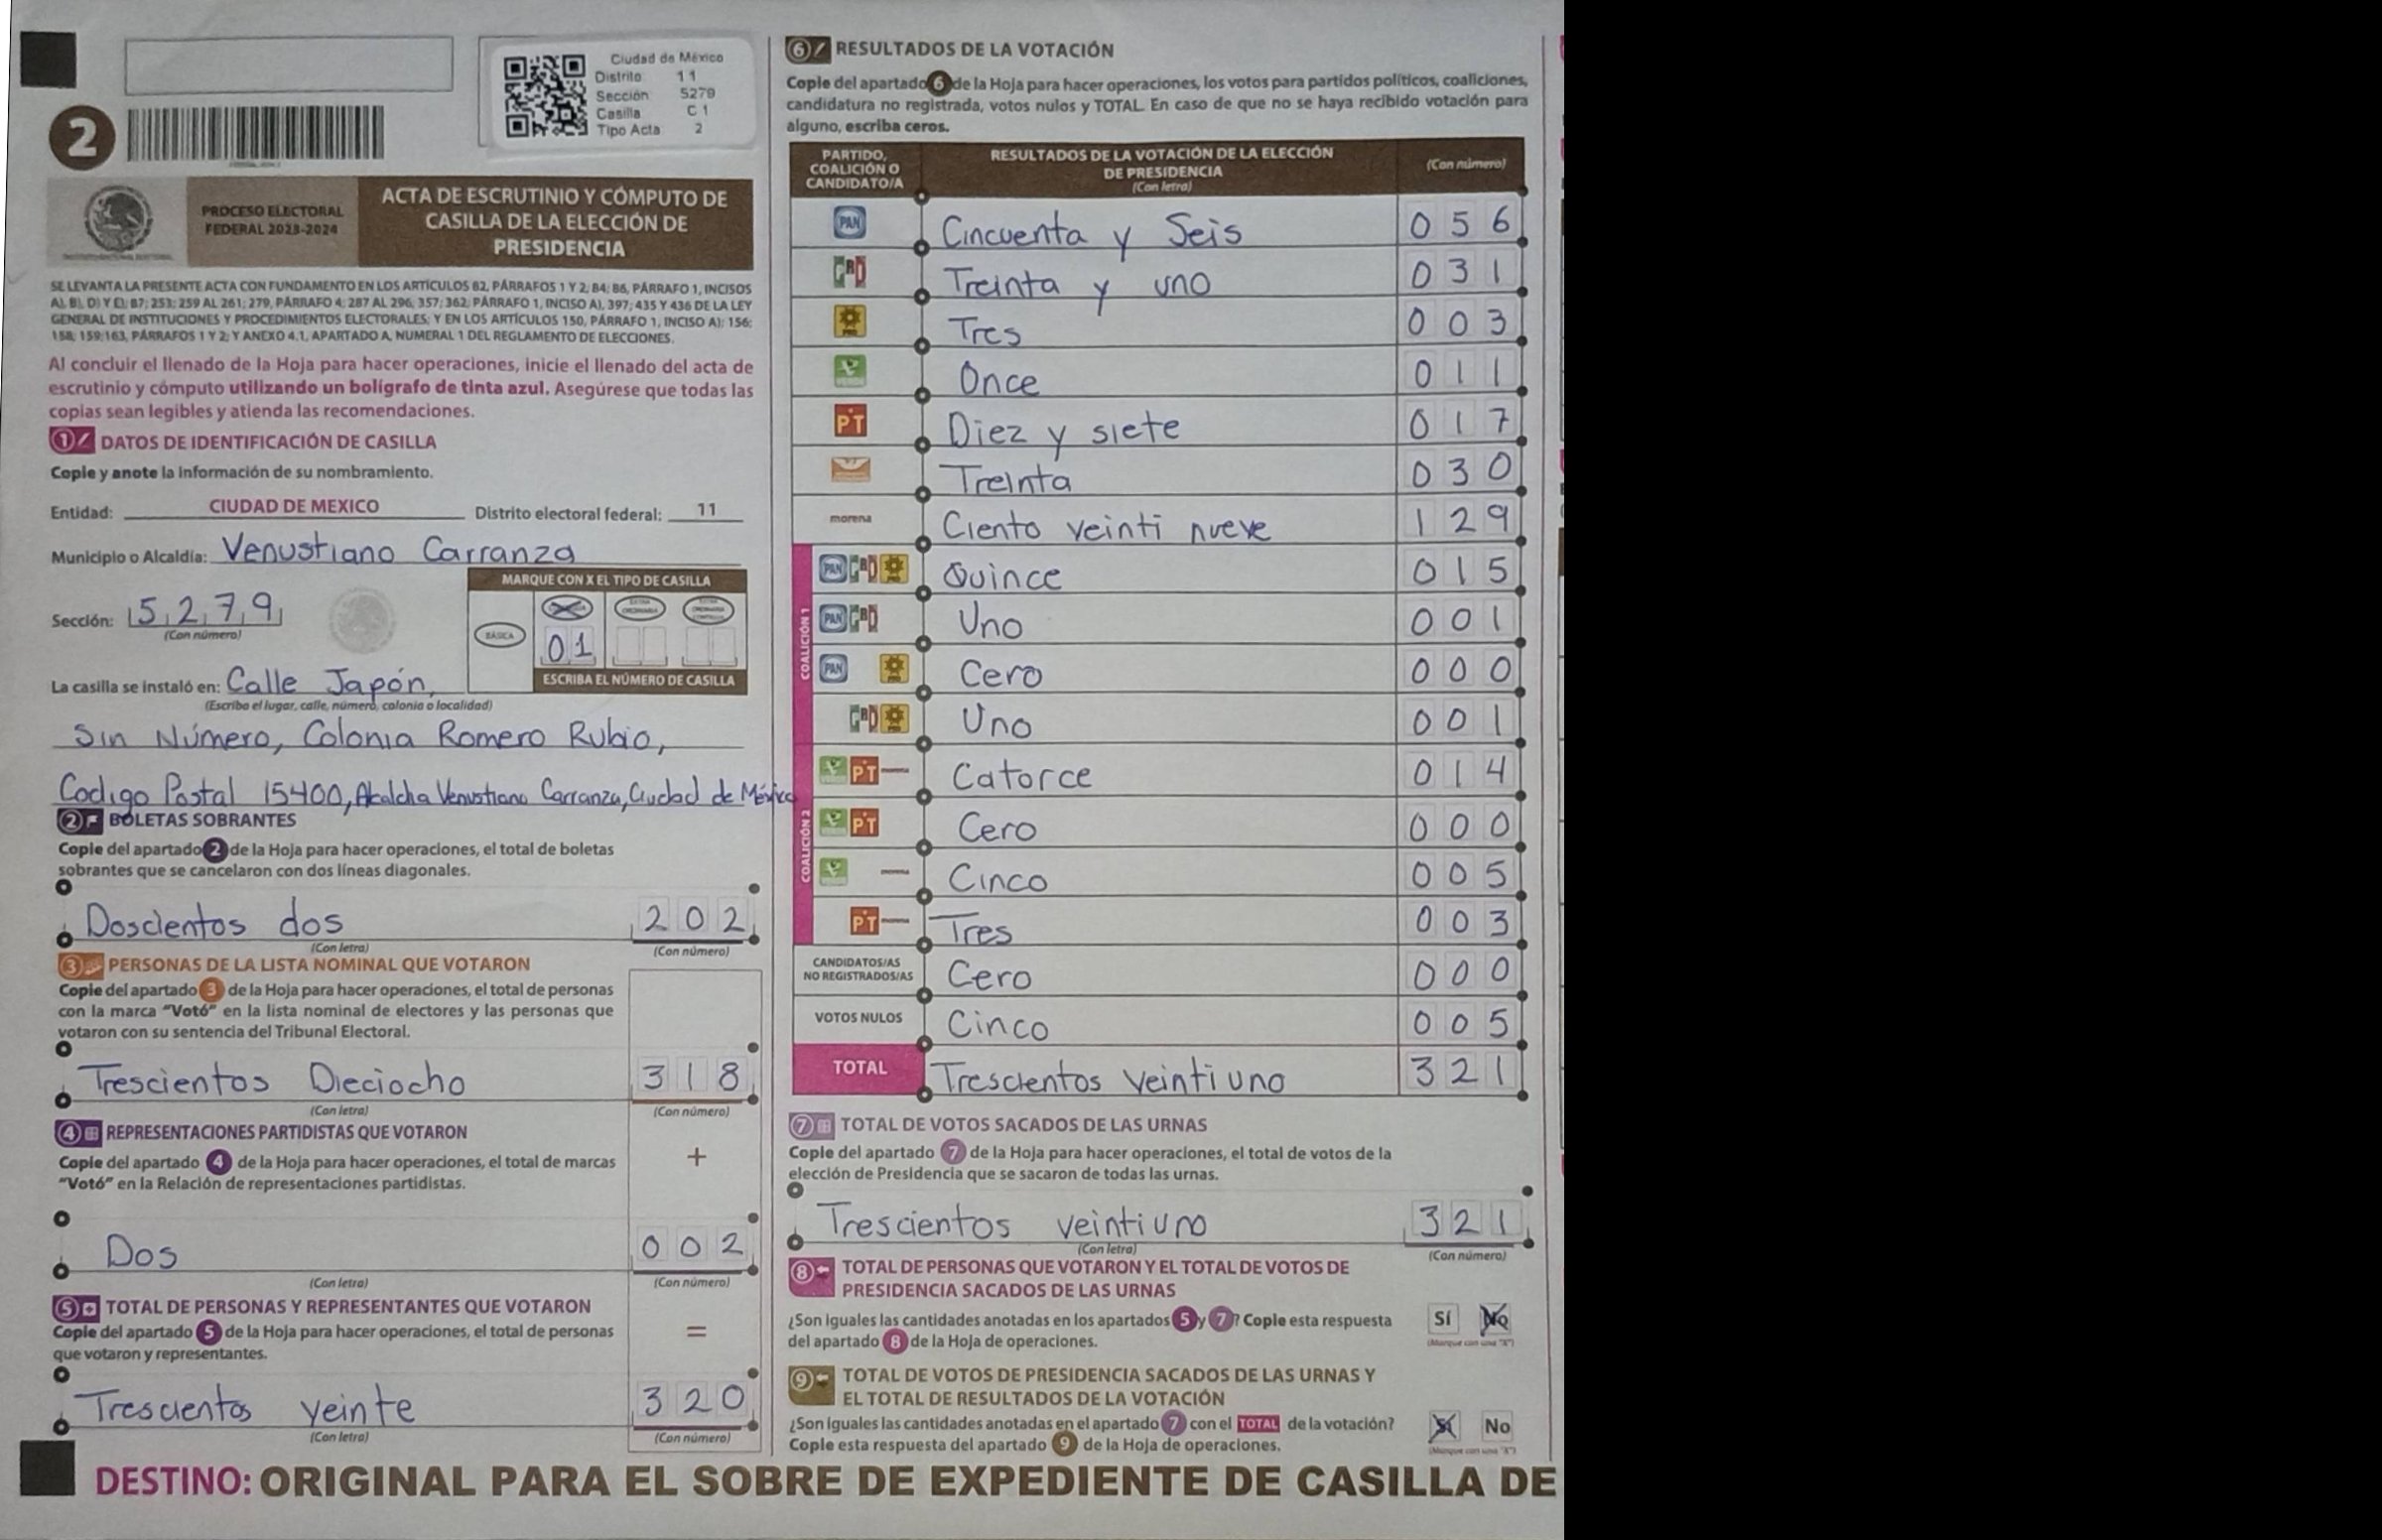Mark the No box in section 9
2382x1540 pixels.
click(x=1497, y=1426)
